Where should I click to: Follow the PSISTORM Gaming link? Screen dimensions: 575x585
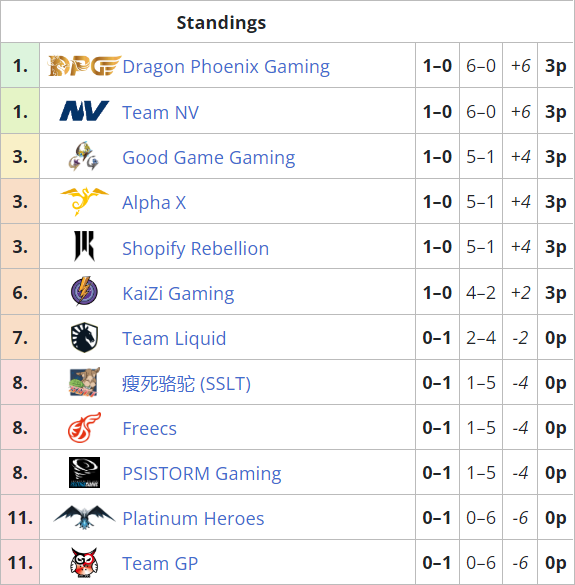coord(202,474)
